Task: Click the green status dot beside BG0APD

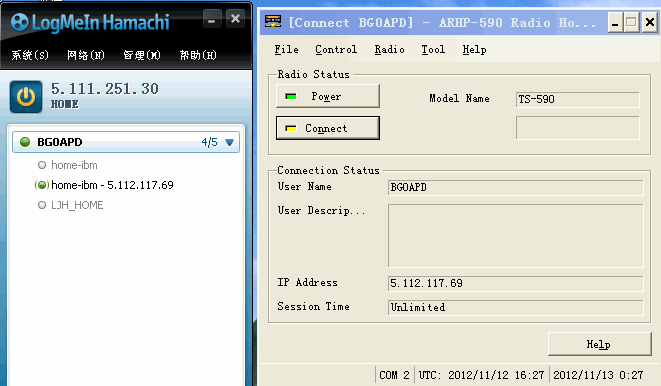Action: point(25,142)
